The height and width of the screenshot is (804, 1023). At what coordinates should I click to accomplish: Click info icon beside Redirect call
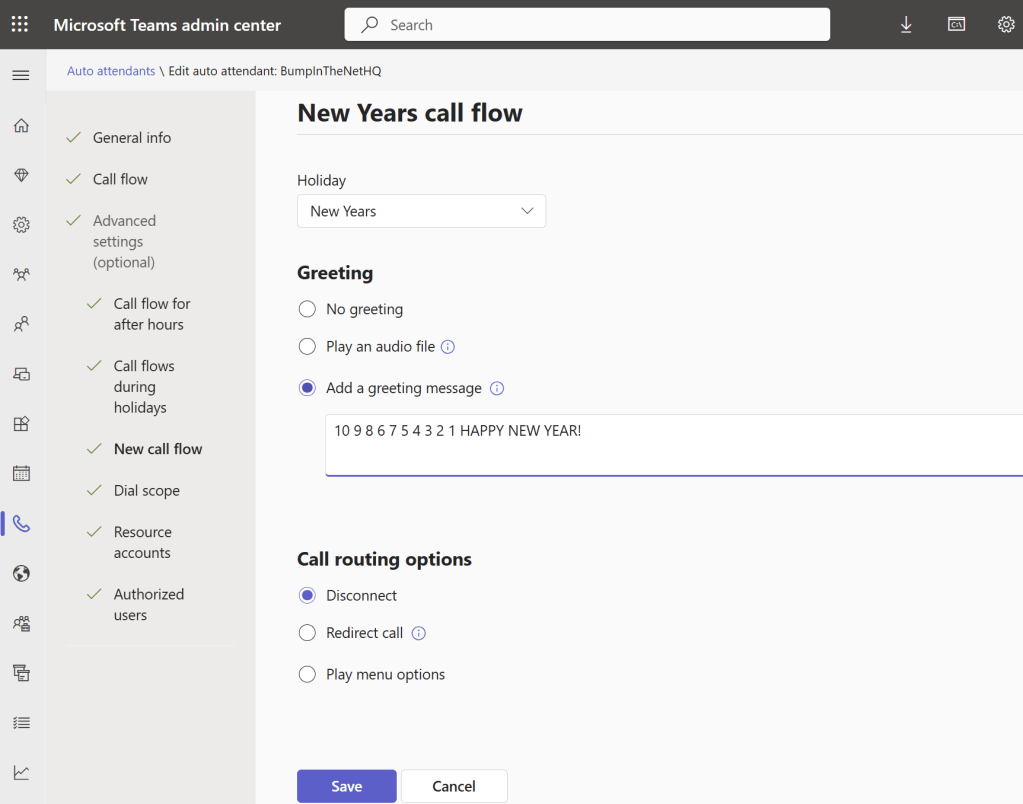click(419, 633)
